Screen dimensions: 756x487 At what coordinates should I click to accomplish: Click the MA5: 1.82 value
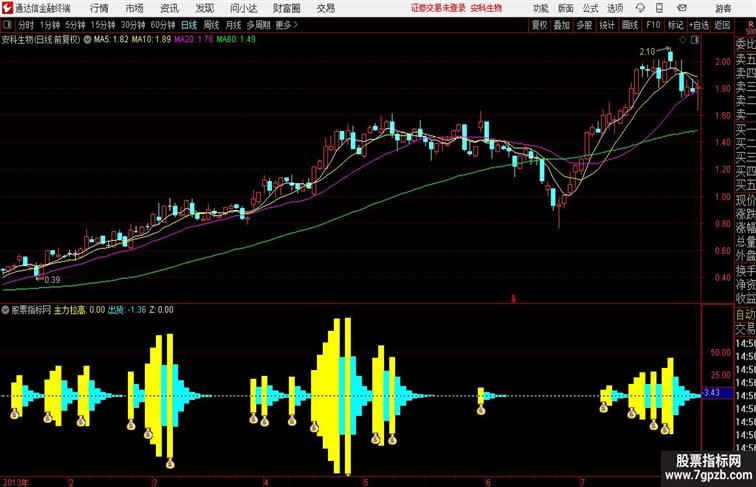pyautogui.click(x=111, y=40)
